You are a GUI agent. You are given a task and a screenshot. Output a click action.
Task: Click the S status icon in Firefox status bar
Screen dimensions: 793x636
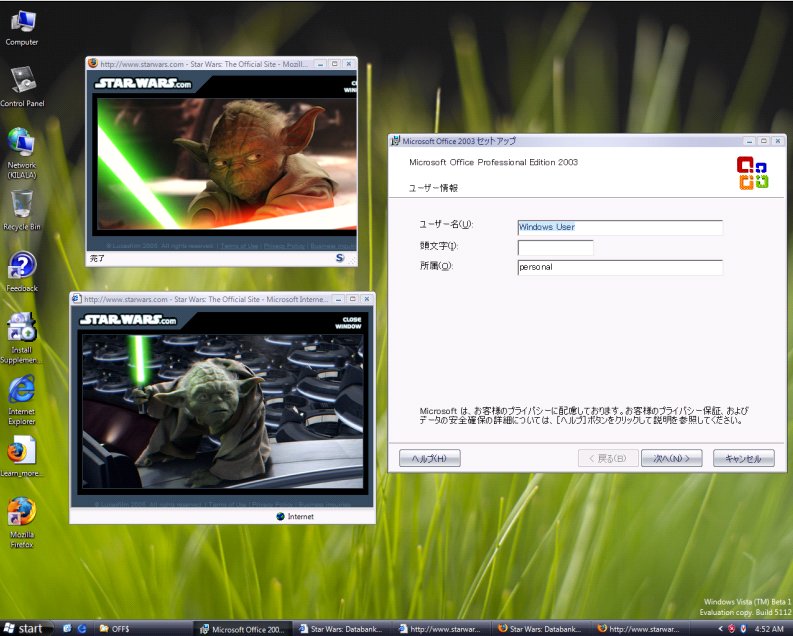pos(340,258)
